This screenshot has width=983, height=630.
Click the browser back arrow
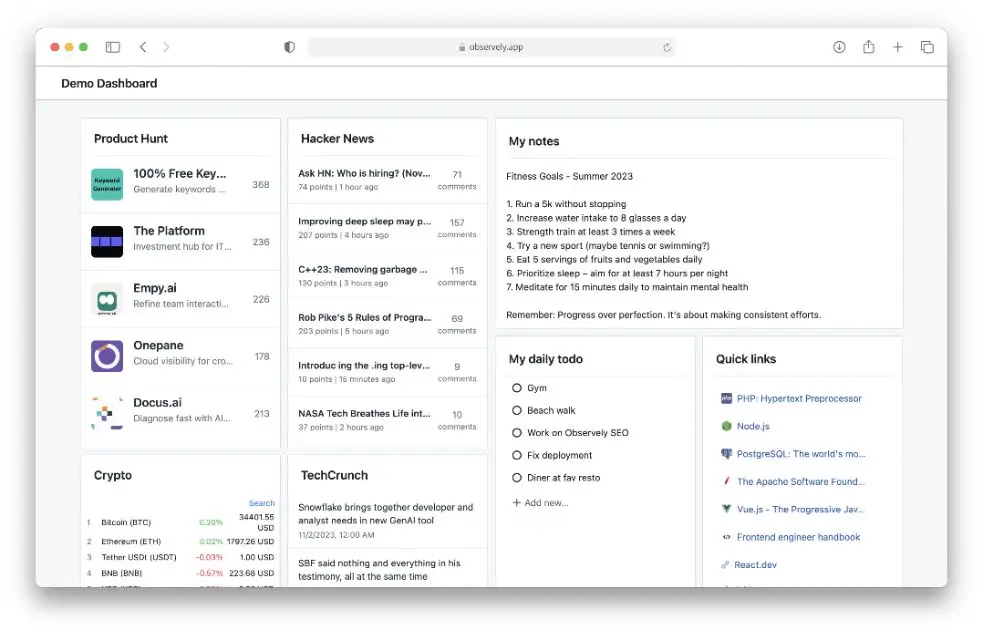pyautogui.click(x=143, y=47)
